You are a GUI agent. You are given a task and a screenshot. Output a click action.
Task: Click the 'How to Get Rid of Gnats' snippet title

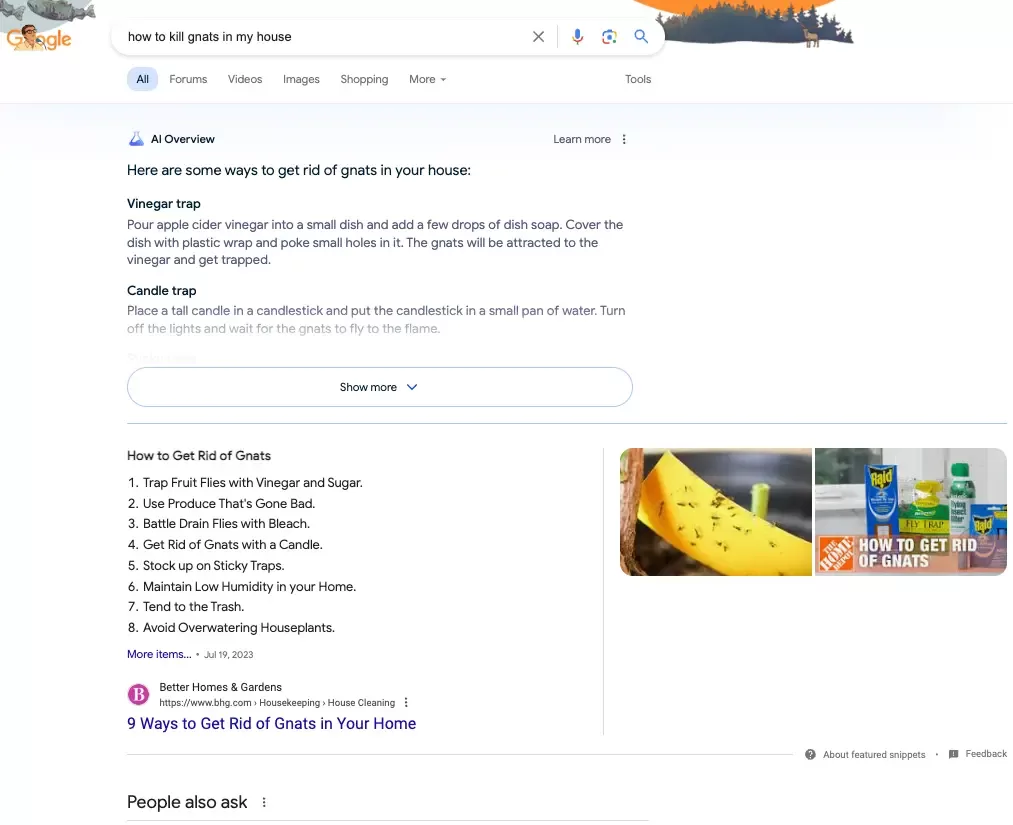pyautogui.click(x=199, y=455)
